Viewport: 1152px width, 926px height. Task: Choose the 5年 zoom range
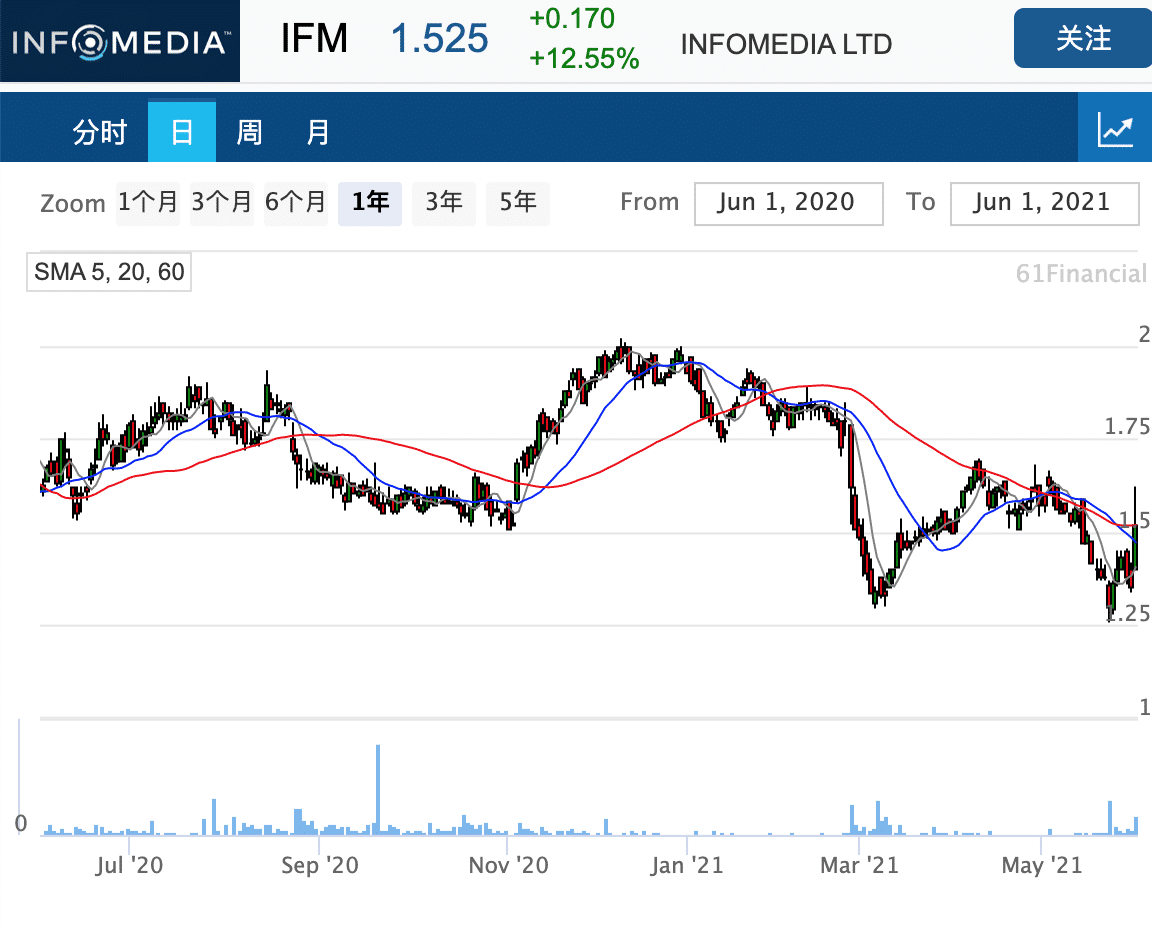518,202
